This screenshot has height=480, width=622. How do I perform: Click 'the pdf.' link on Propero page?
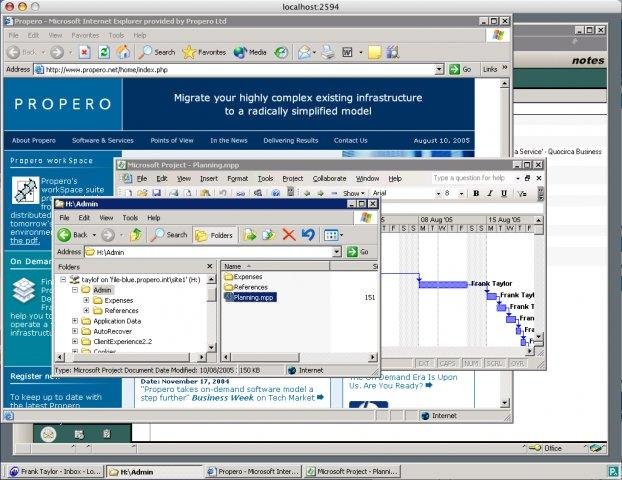[x=25, y=240]
